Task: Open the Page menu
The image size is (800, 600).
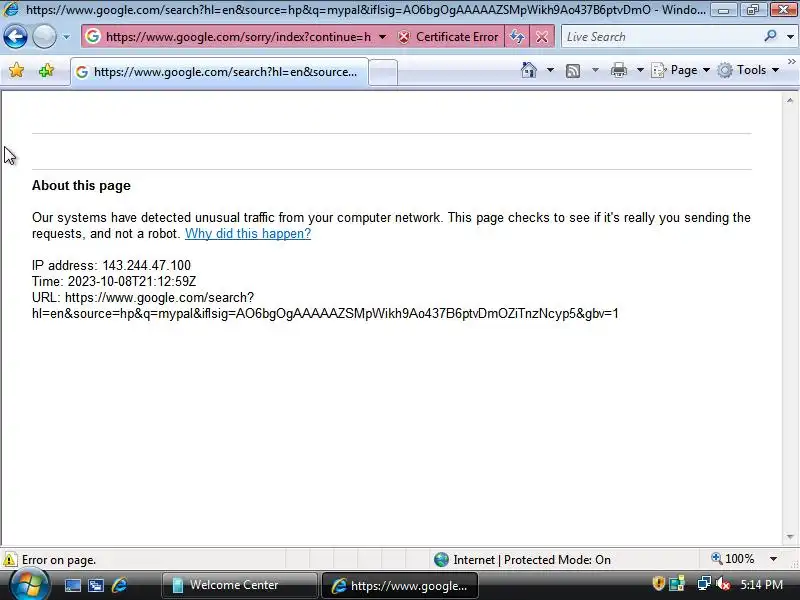Action: [x=681, y=70]
